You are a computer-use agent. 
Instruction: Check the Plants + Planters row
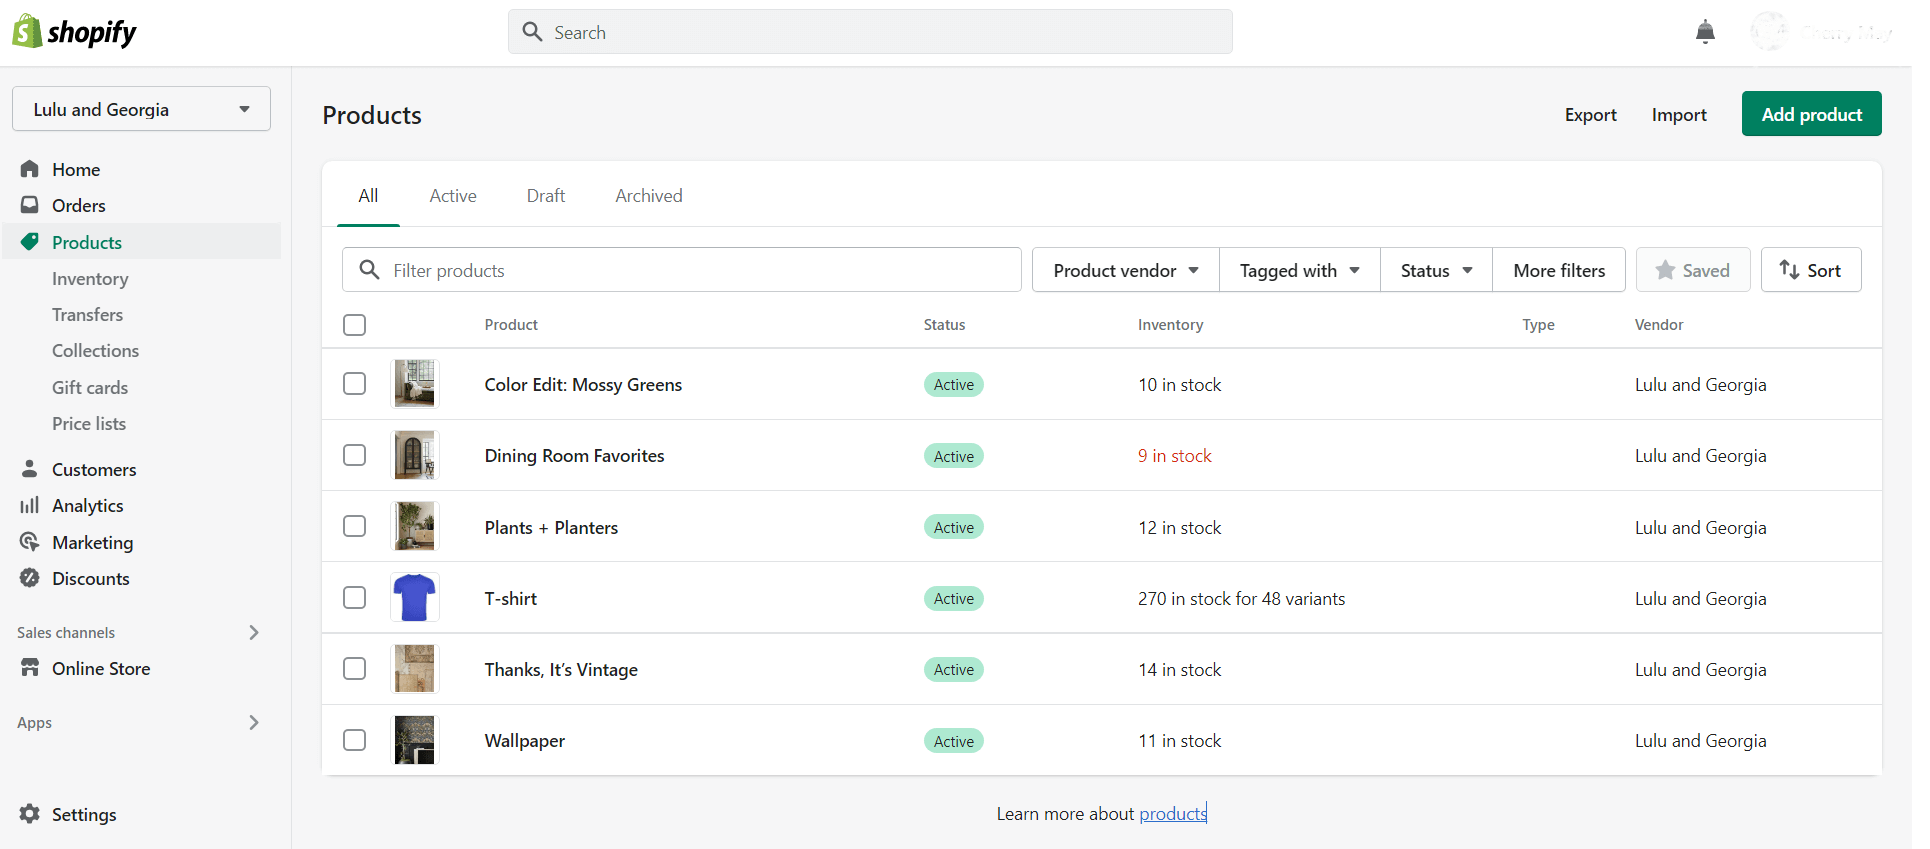pos(354,526)
